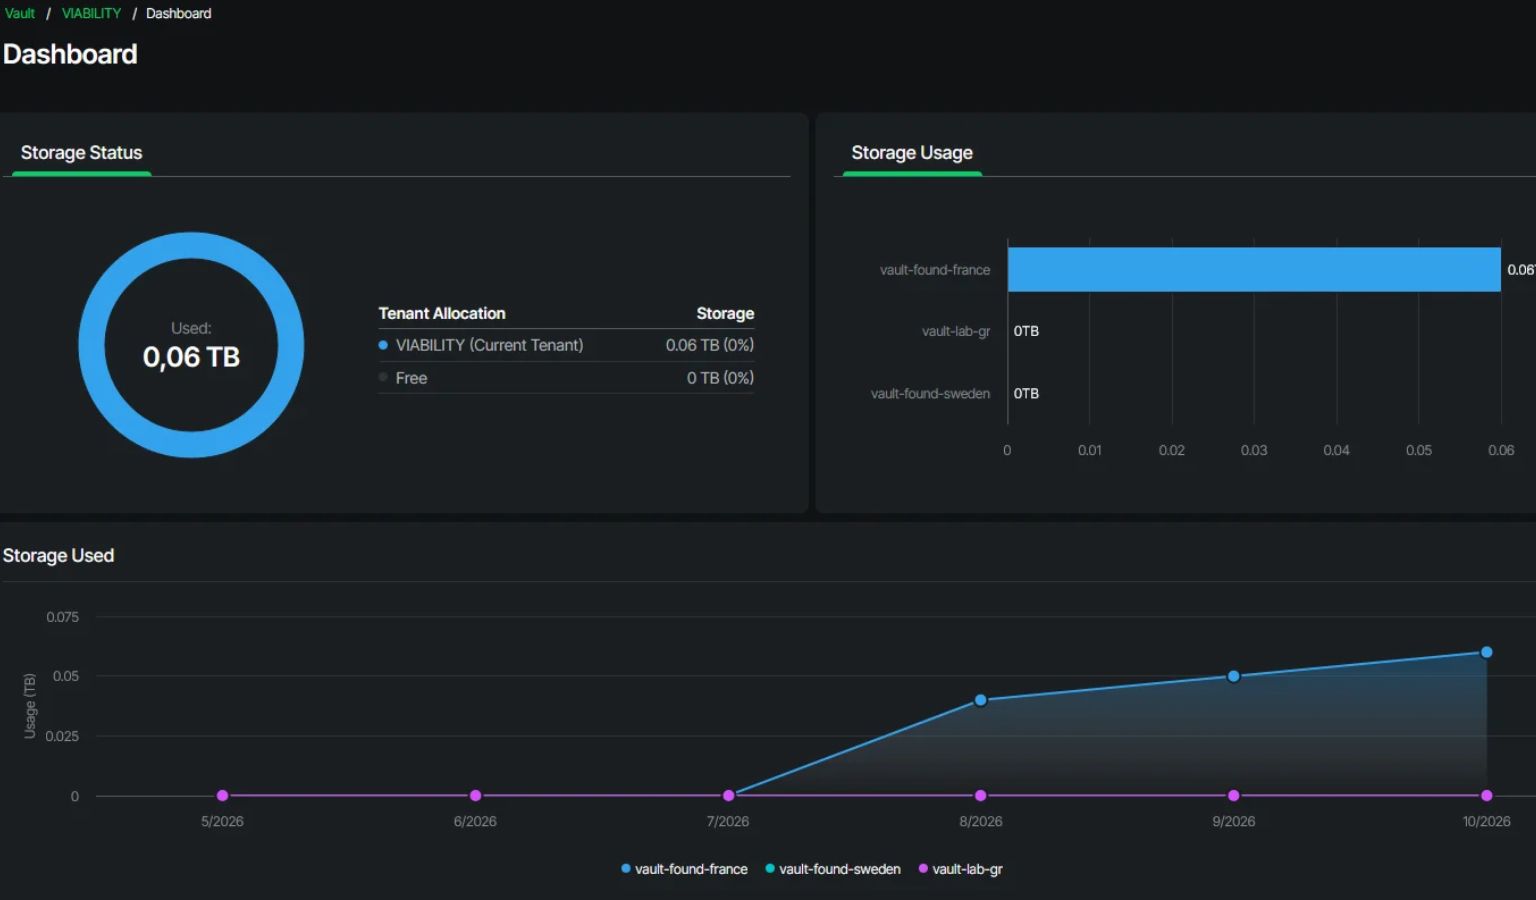Click the 8/2026 purple data point
The width and height of the screenshot is (1536, 900).
tap(981, 796)
